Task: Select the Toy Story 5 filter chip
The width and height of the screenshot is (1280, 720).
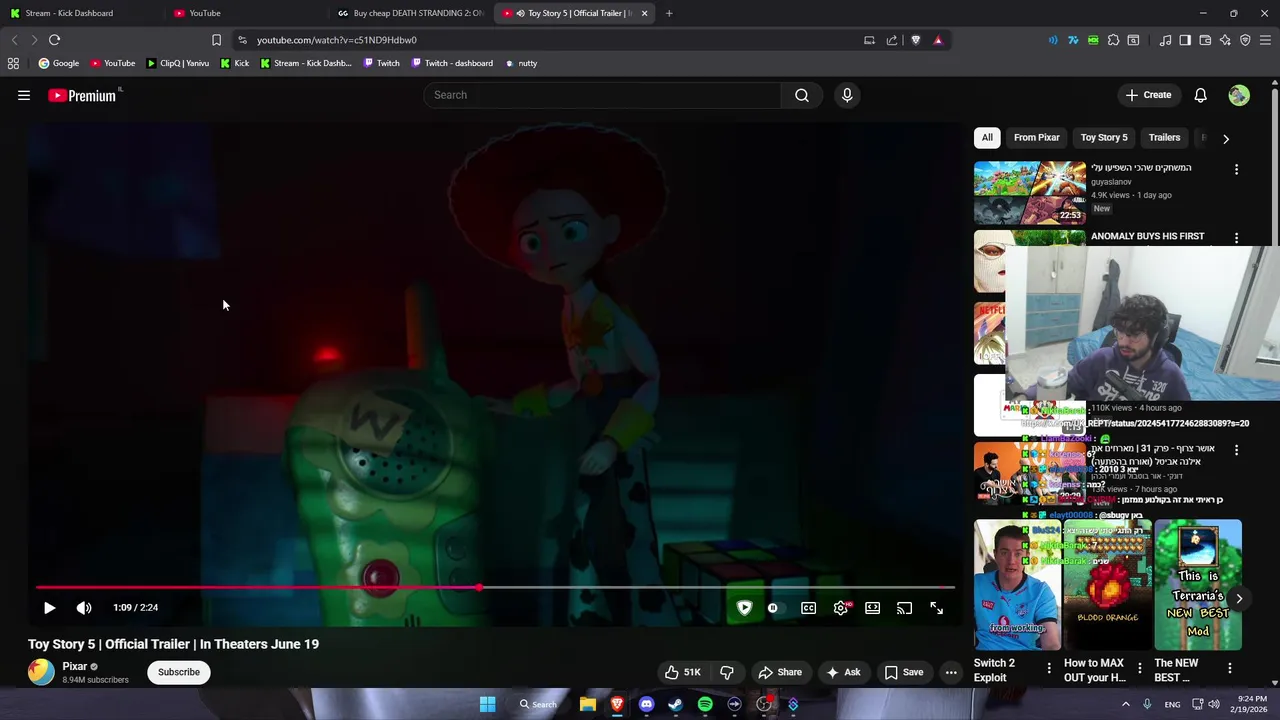Action: click(1103, 137)
